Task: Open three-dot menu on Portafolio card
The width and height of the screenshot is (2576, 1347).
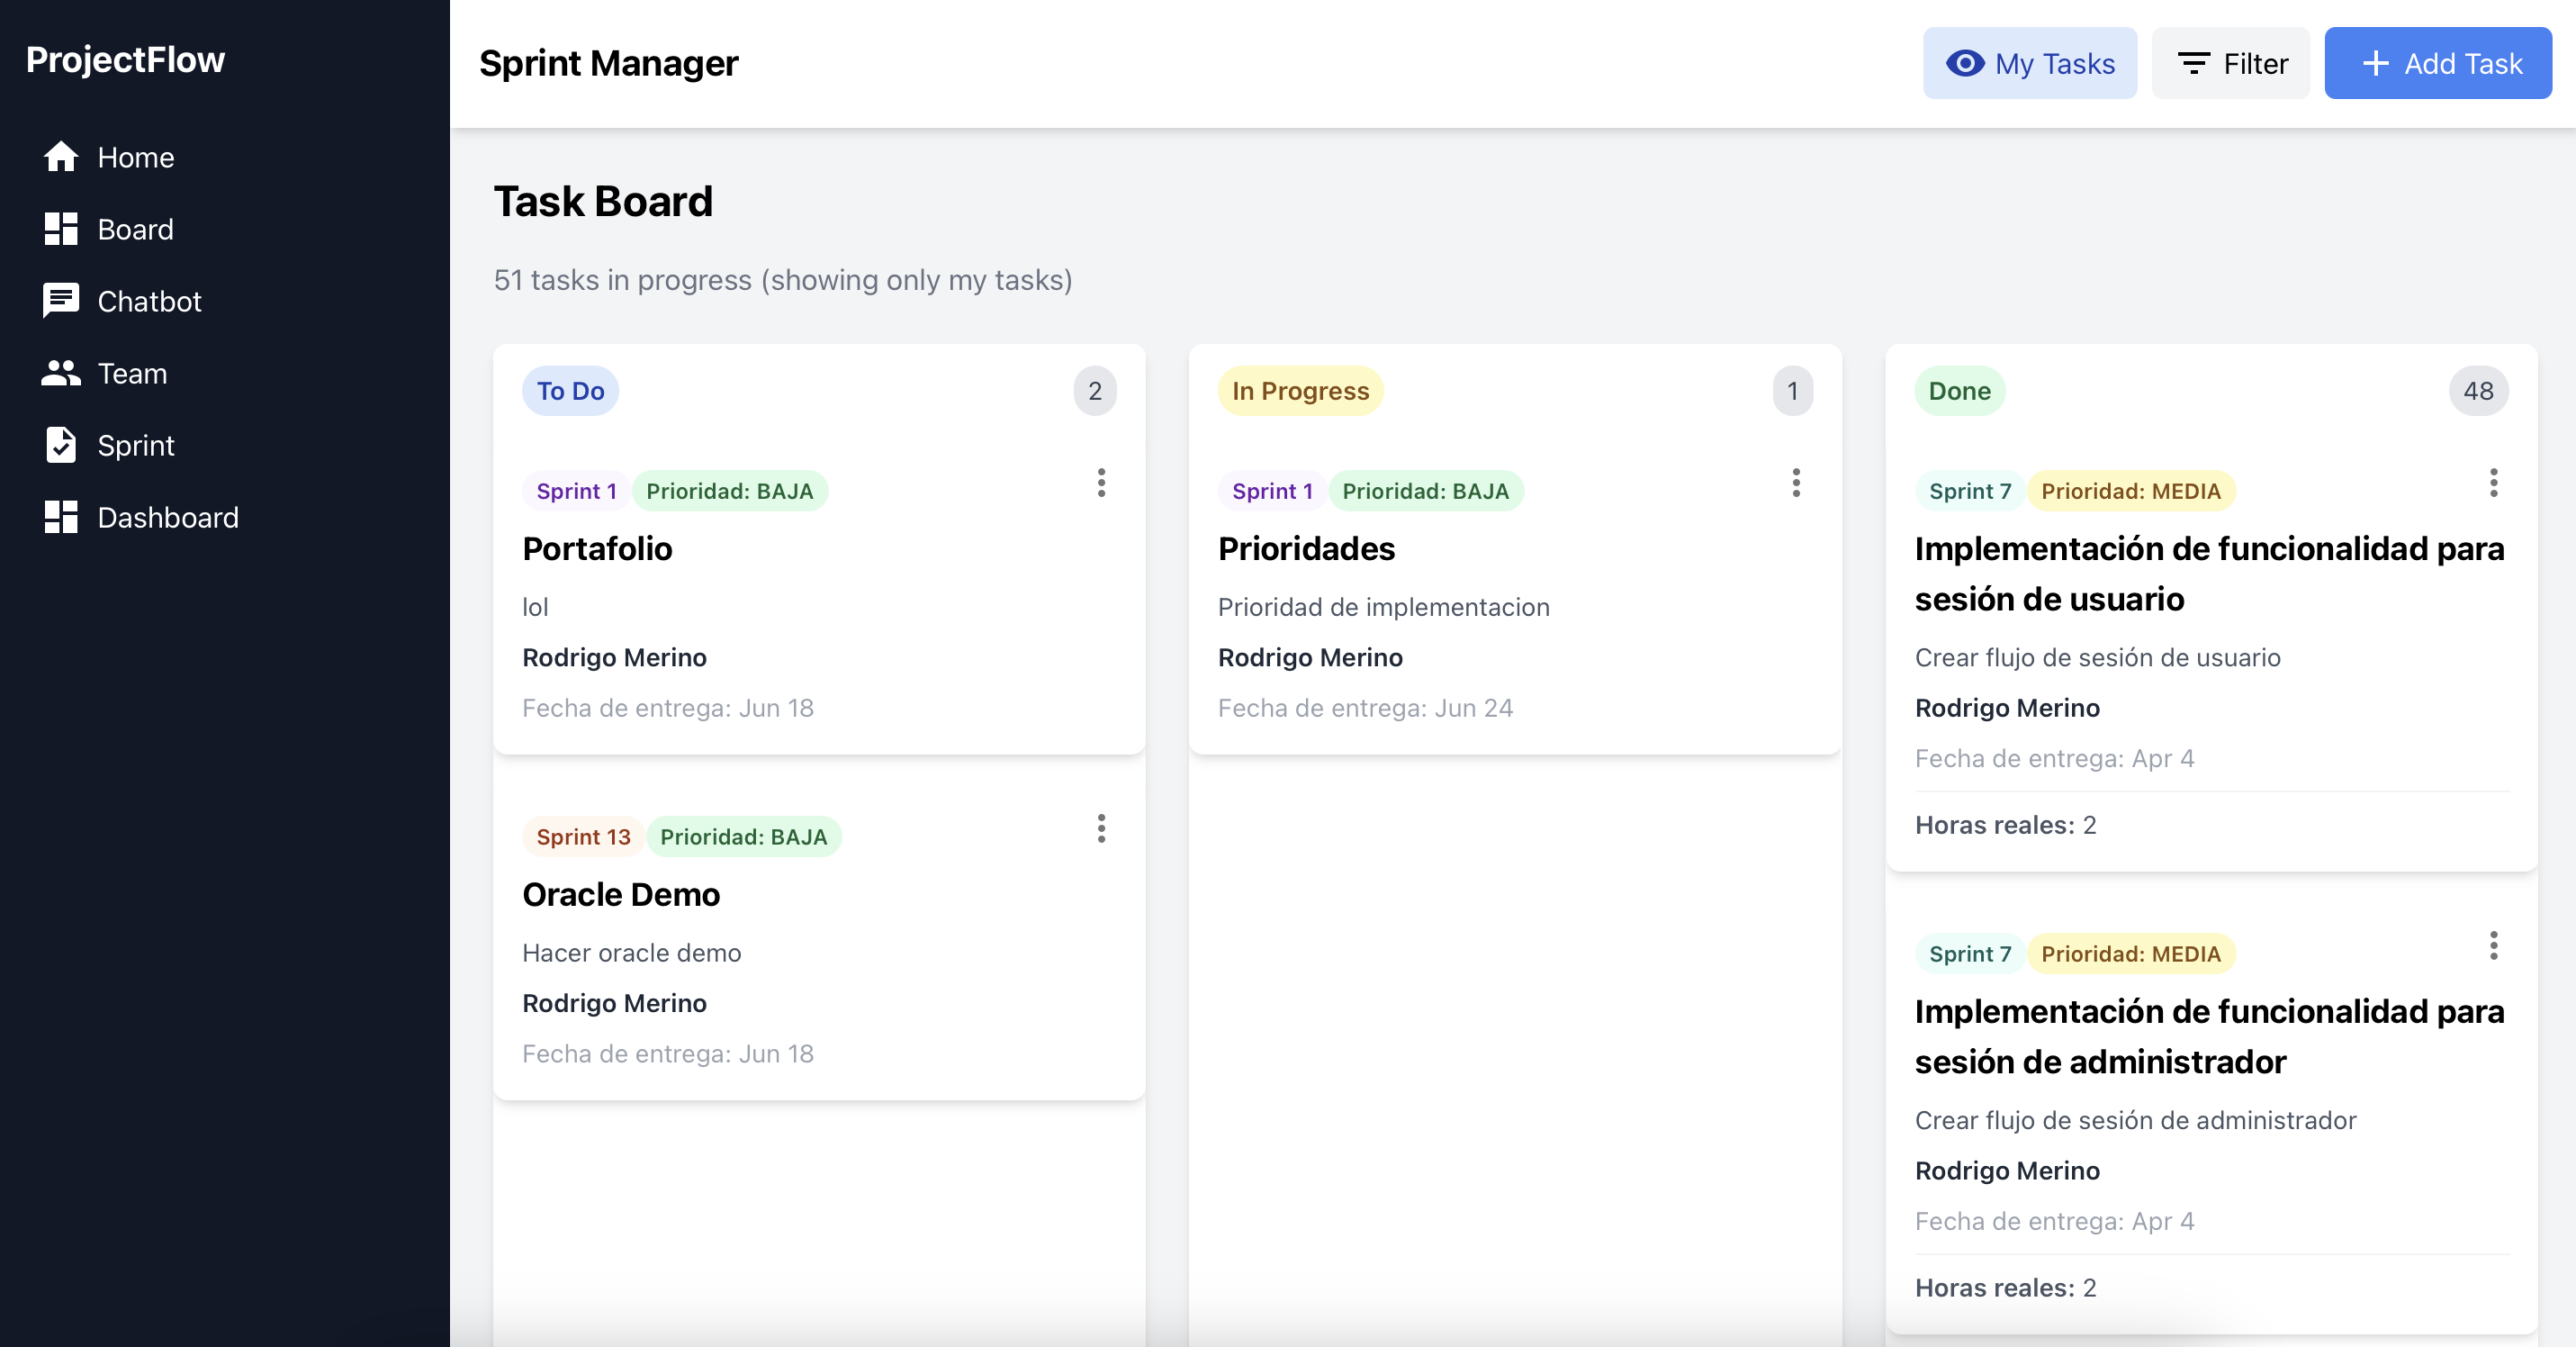Action: pyautogui.click(x=1101, y=483)
